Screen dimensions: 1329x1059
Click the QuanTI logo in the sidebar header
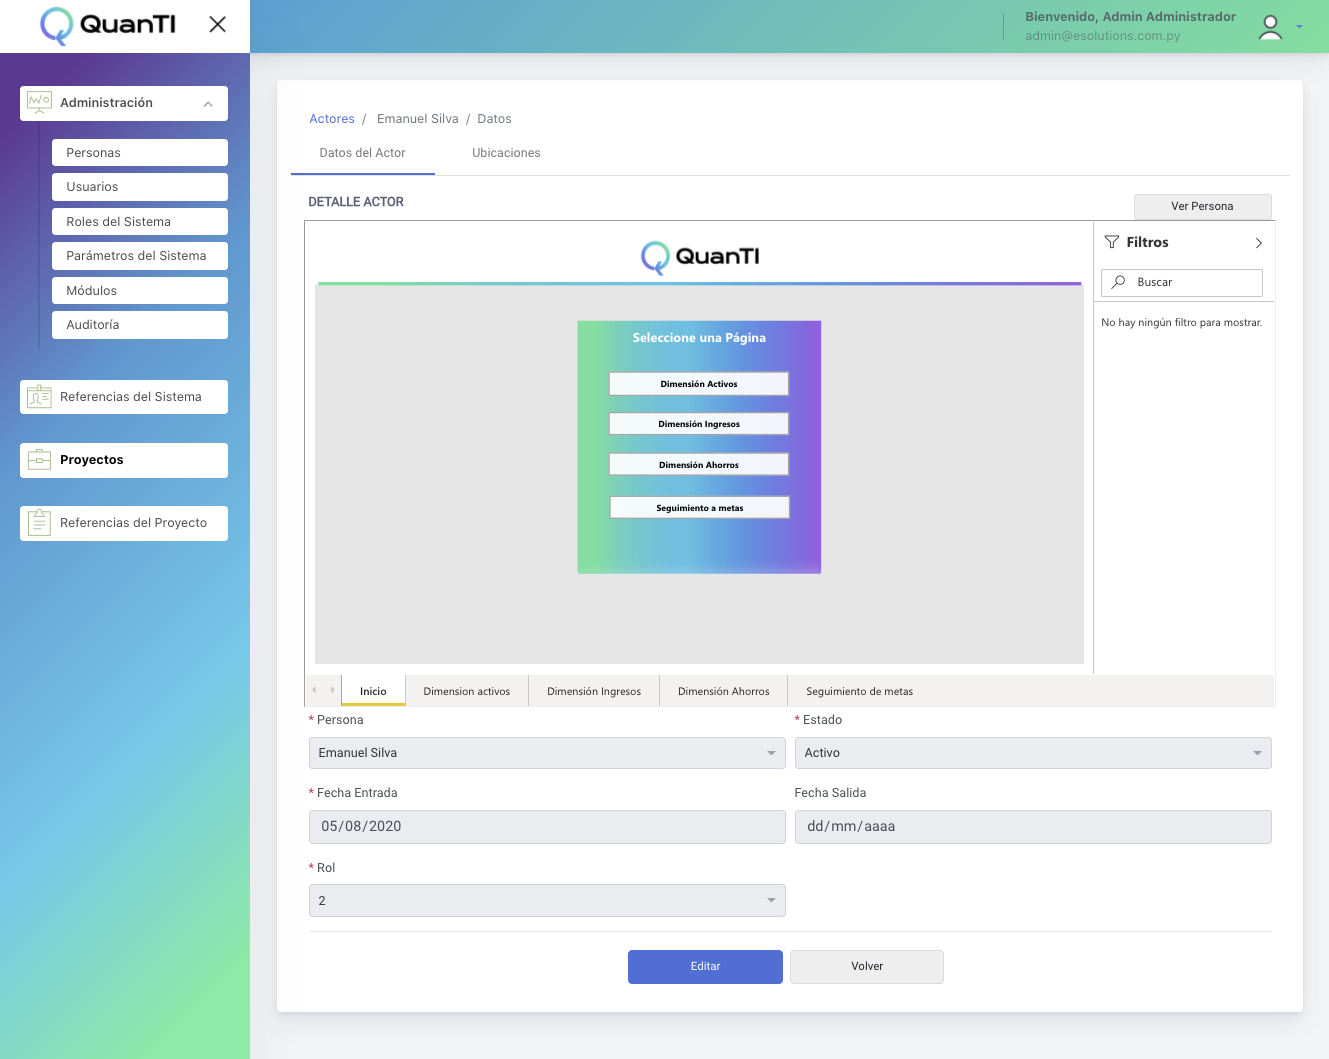click(x=108, y=25)
